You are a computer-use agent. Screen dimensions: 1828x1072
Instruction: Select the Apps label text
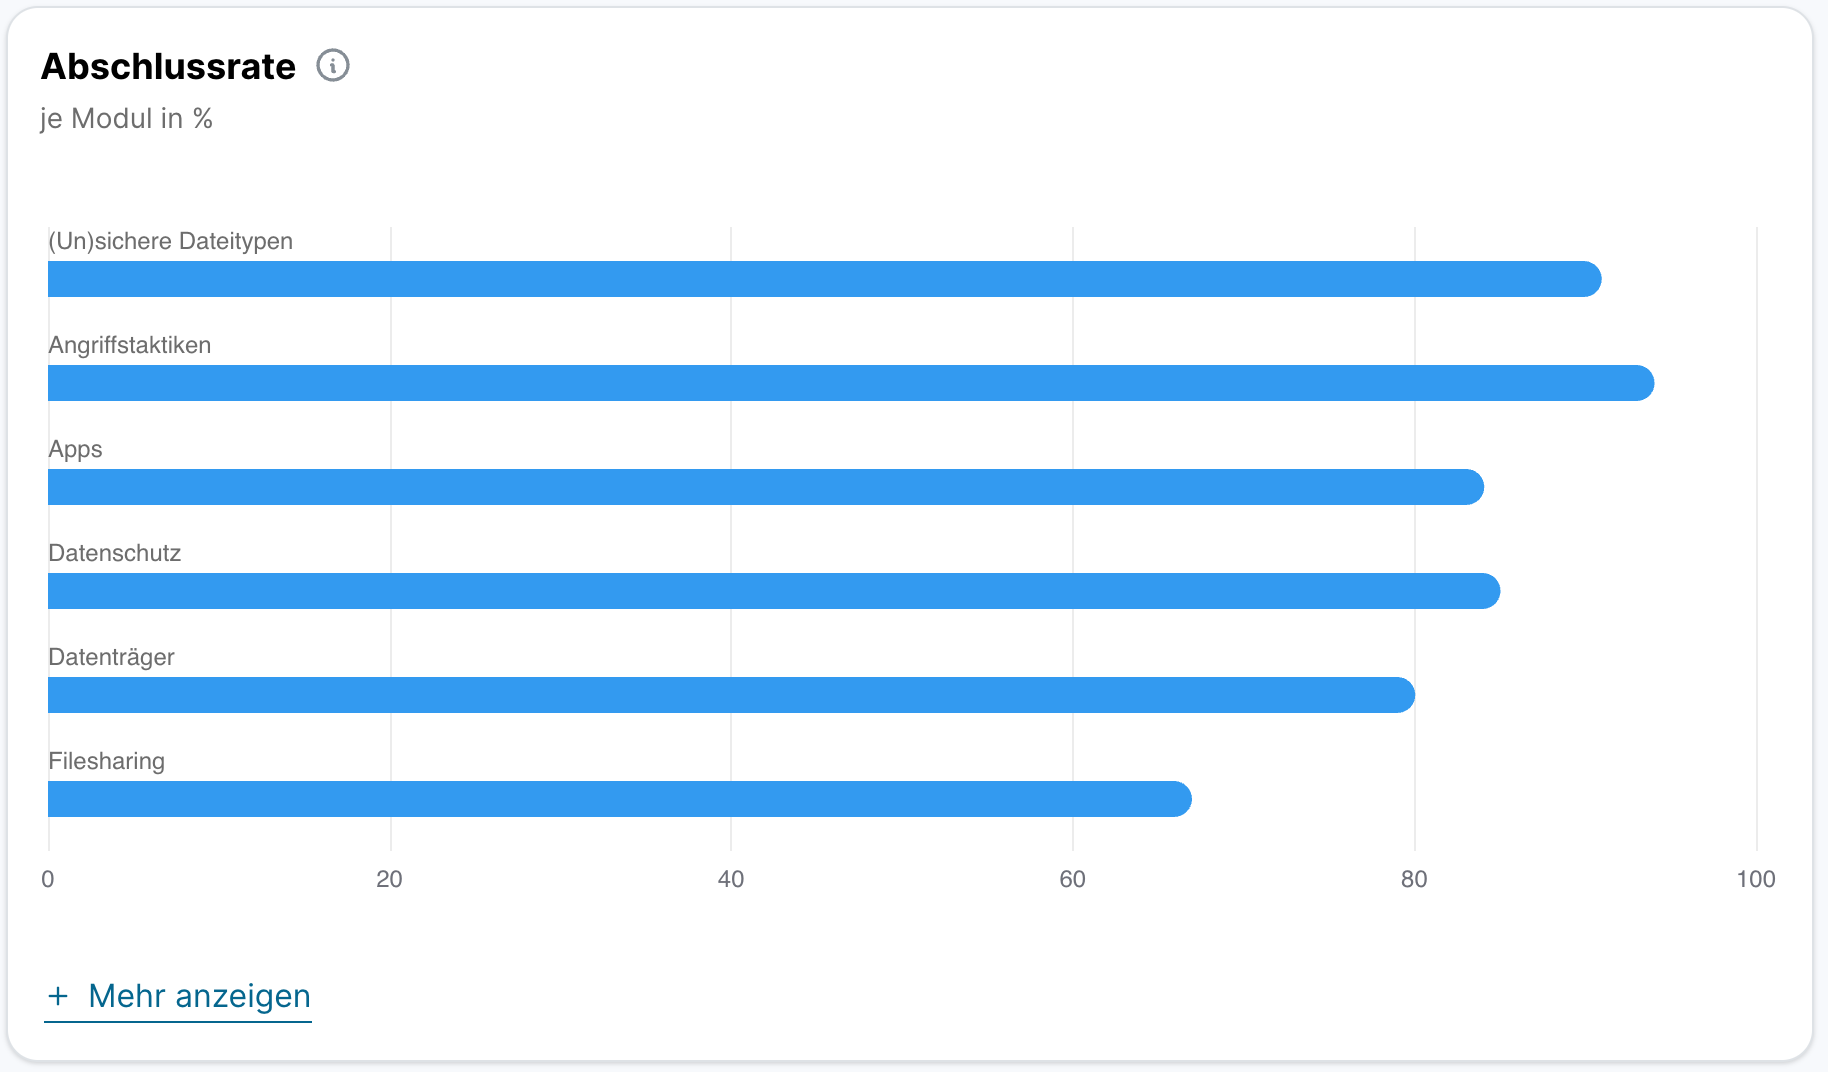click(75, 449)
